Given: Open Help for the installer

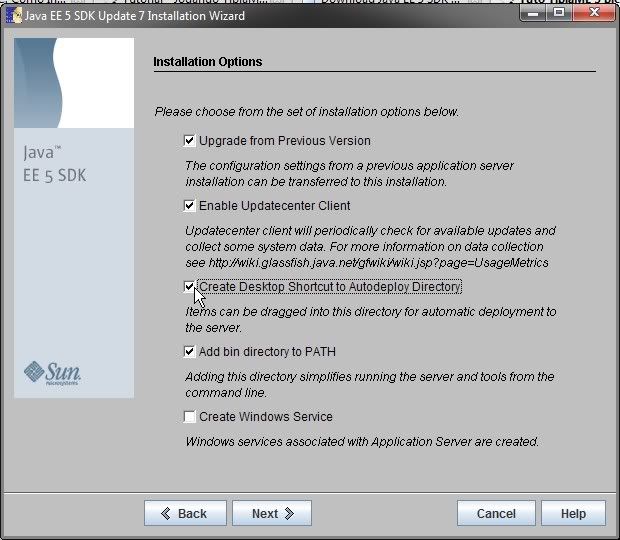Looking at the screenshot, I should (573, 513).
